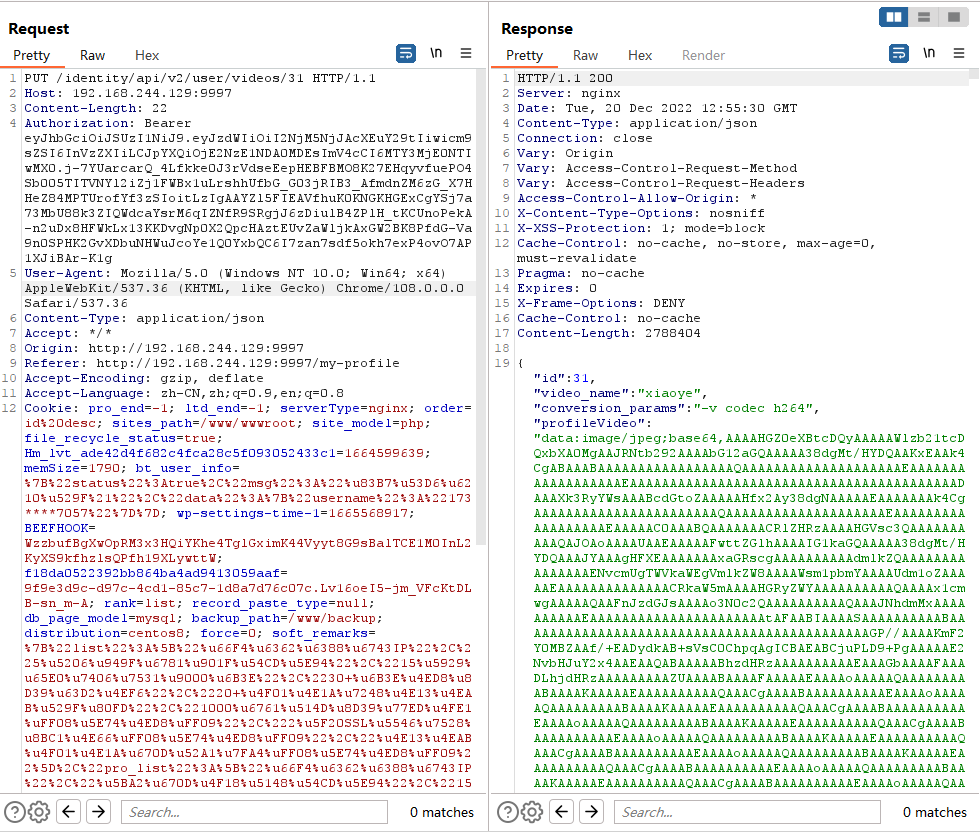This screenshot has height=832, width=980.
Task: Click the Origin header line in Request
Action: (164, 348)
